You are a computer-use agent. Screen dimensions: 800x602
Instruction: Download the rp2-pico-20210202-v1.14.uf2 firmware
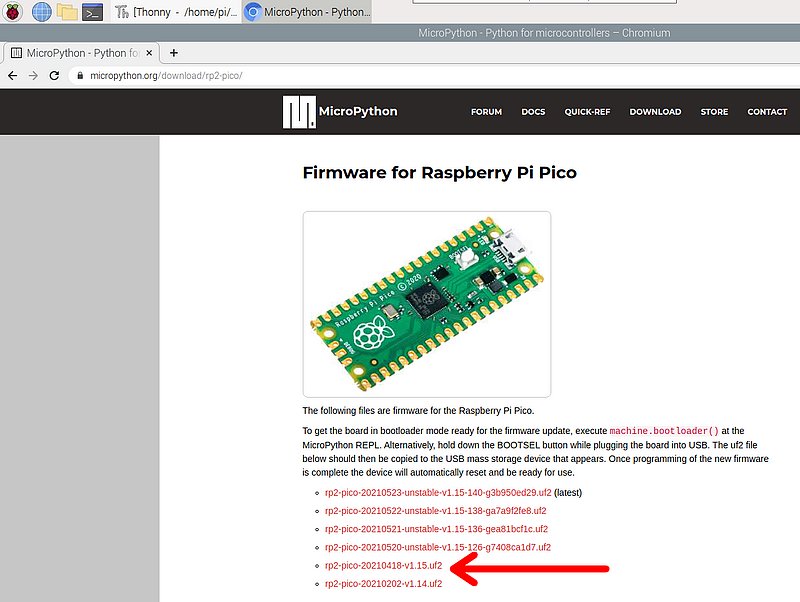(384, 584)
